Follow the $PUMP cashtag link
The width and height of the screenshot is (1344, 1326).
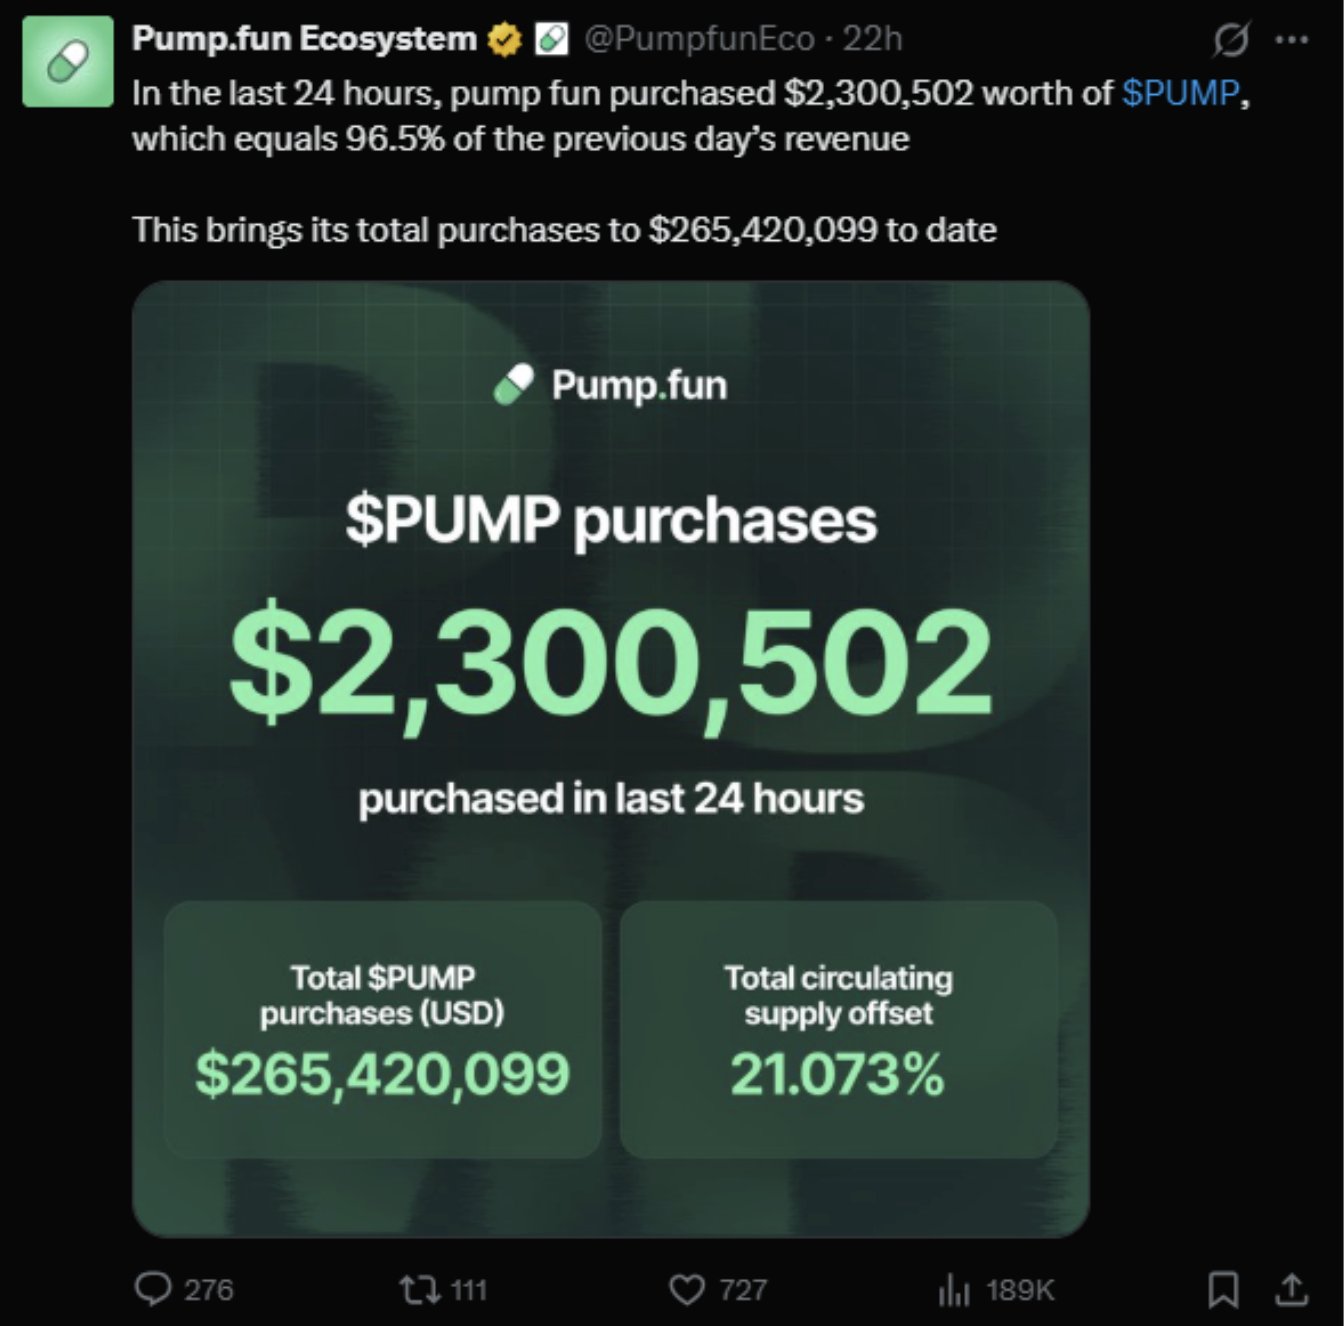1180,93
